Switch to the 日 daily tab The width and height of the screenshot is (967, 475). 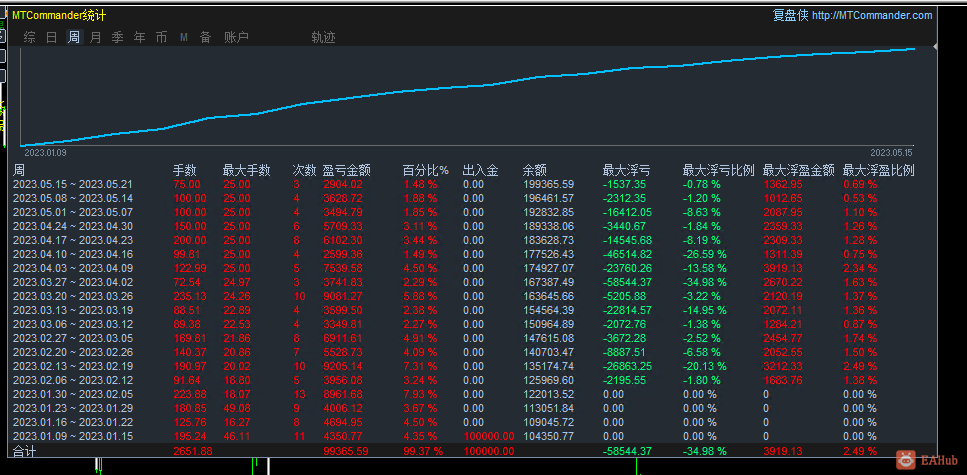coord(52,38)
